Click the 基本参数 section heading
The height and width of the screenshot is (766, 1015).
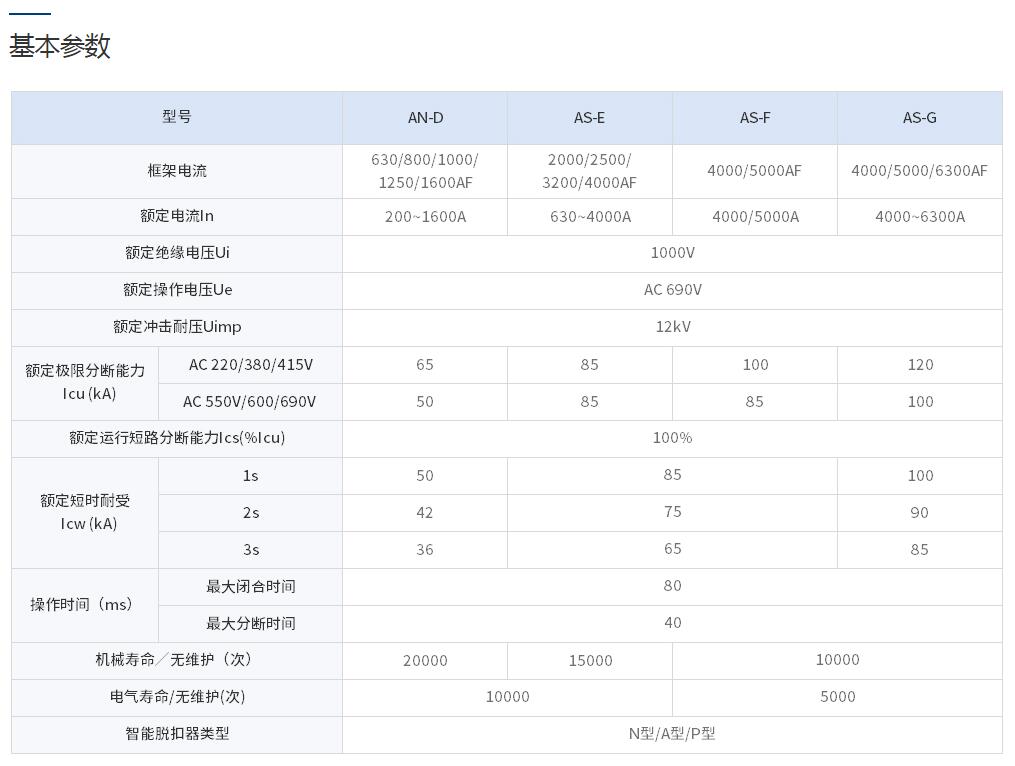click(x=60, y=46)
